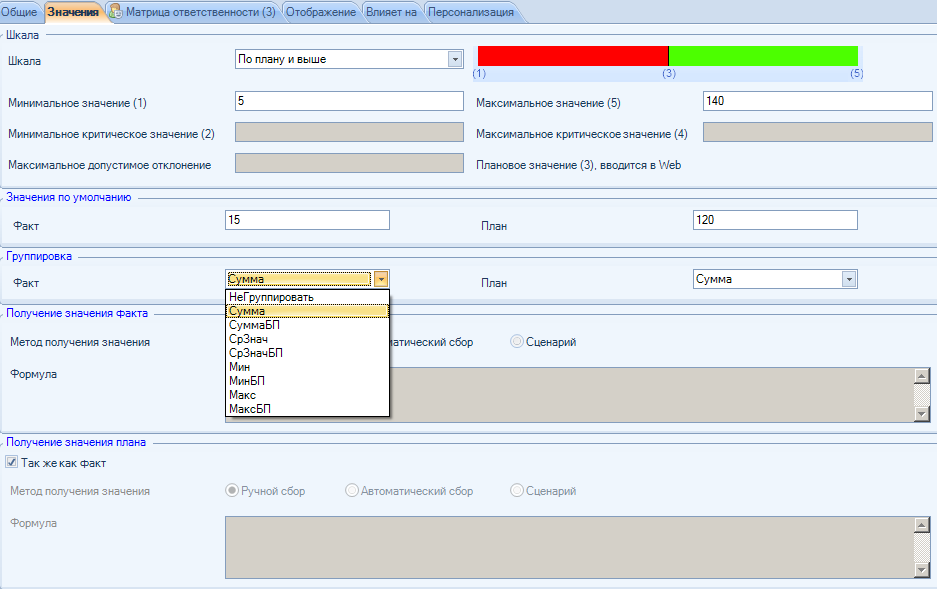Click the green segment of scale bar
The height and width of the screenshot is (589, 937).
[x=763, y=55]
